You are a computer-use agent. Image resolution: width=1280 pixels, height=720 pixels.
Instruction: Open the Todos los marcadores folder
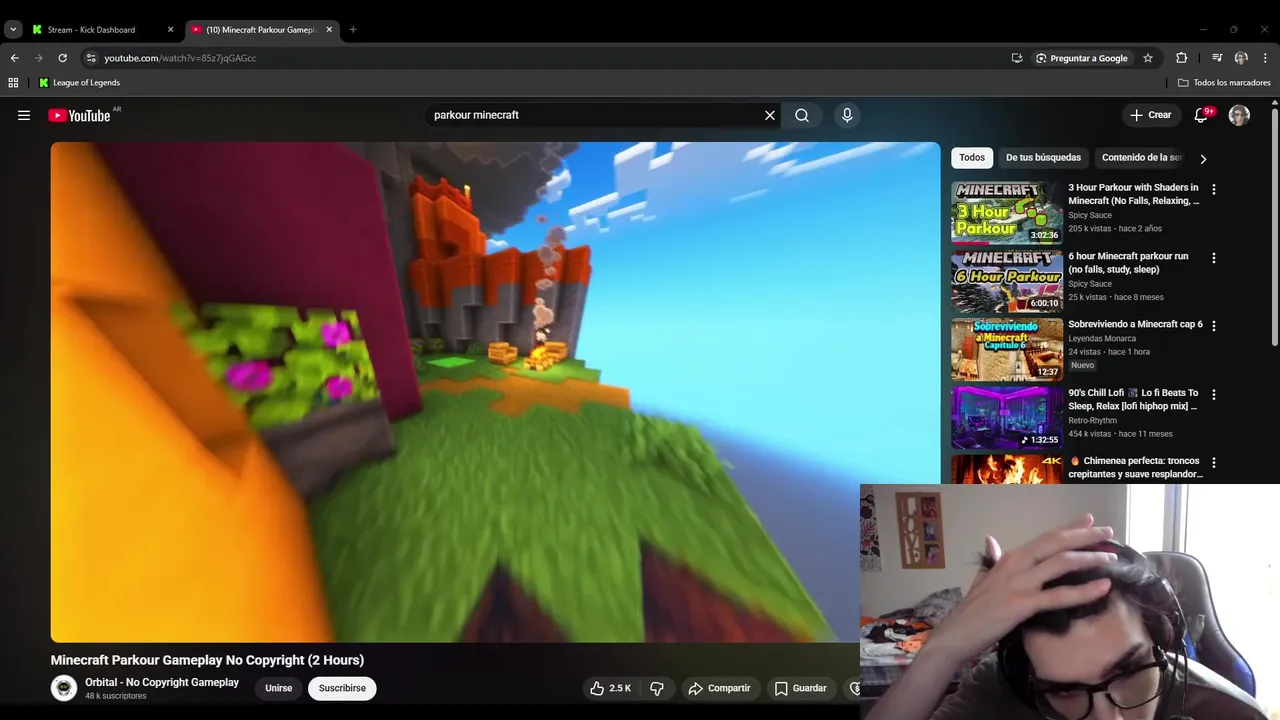(1224, 83)
